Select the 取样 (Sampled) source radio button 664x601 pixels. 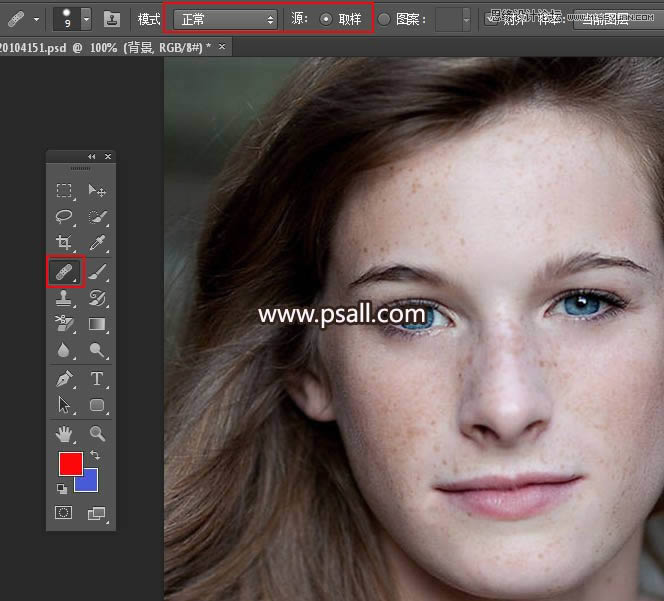click(x=326, y=19)
